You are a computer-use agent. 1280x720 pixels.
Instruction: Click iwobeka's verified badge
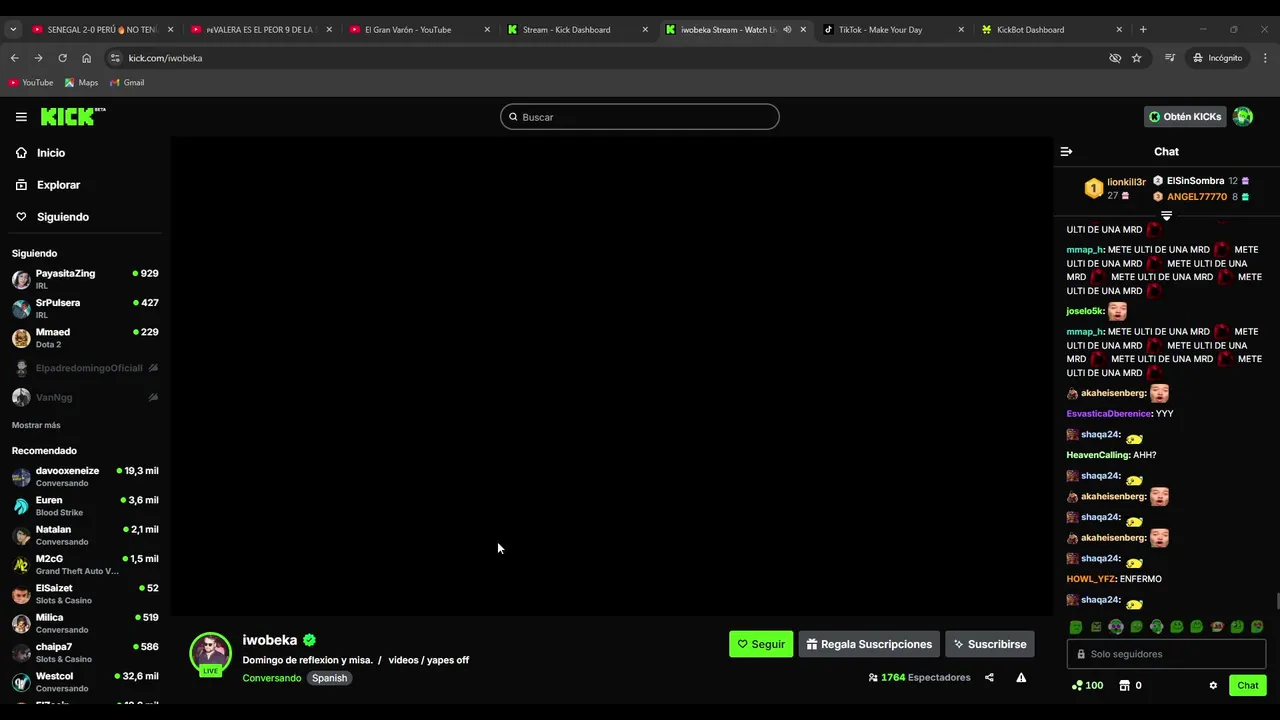pyautogui.click(x=310, y=640)
